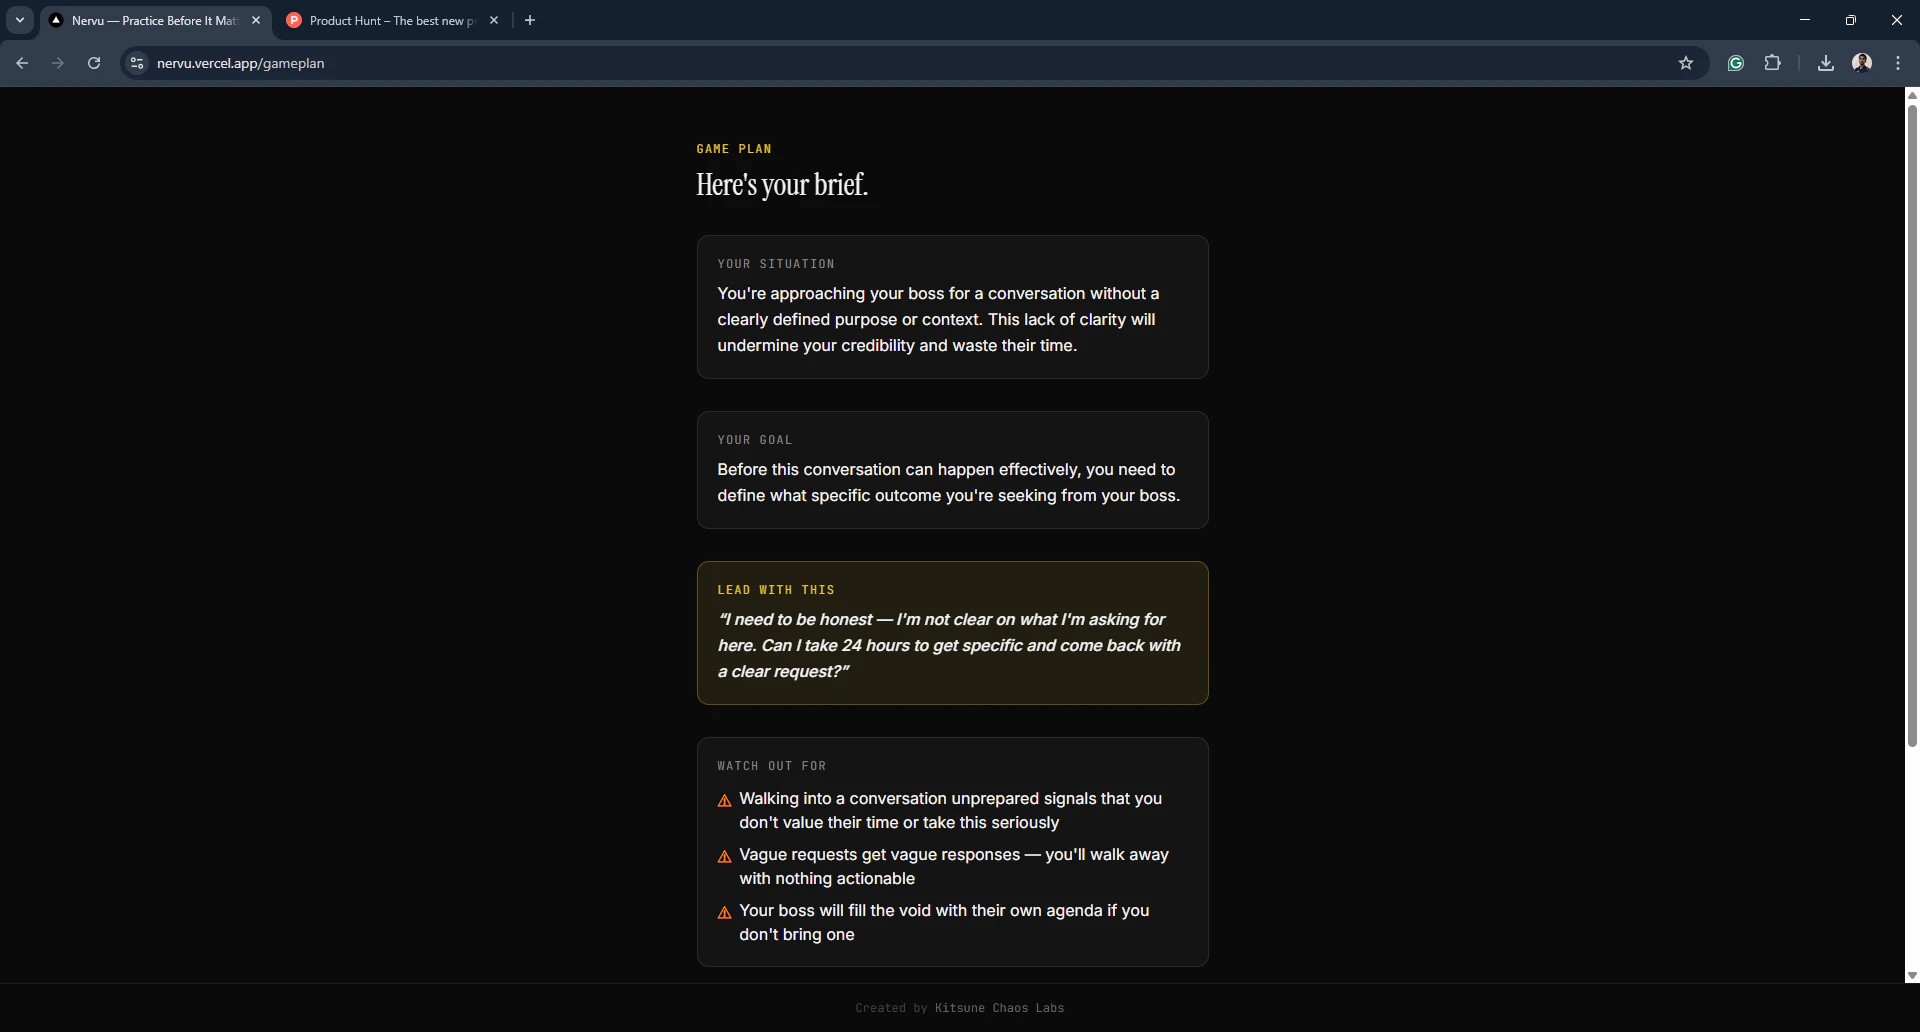This screenshot has width=1920, height=1032.
Task: Restore down the browser window
Action: pyautogui.click(x=1851, y=20)
